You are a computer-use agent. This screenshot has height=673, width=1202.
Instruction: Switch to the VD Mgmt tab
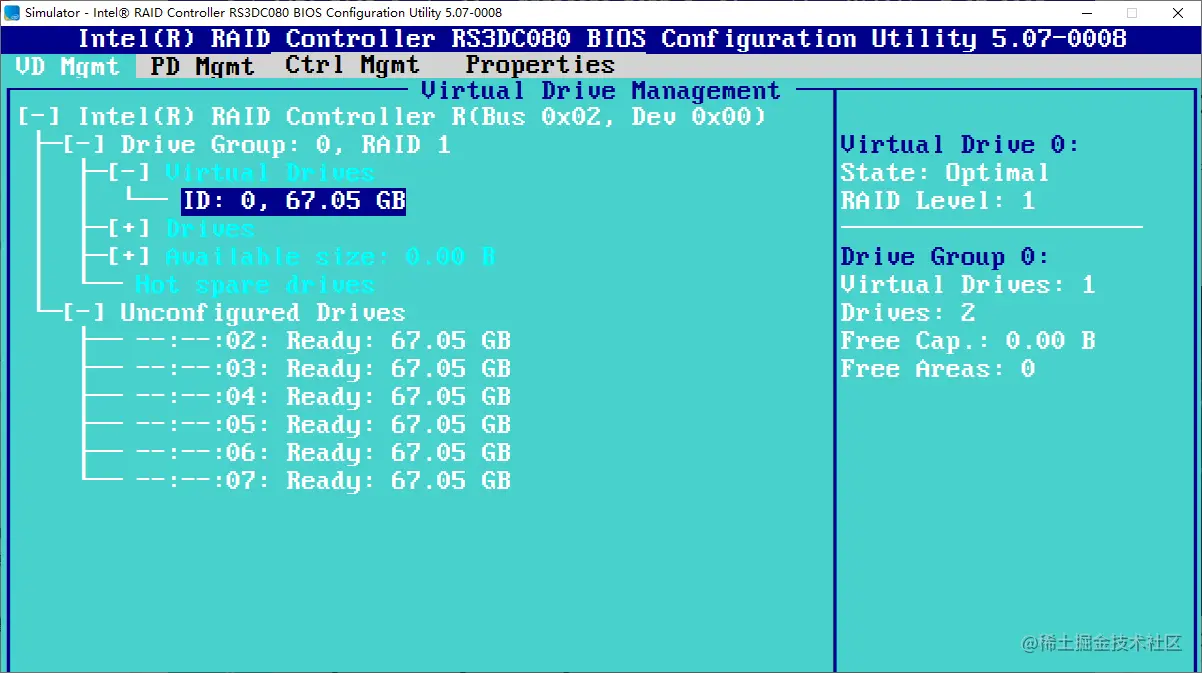pyautogui.click(x=68, y=66)
